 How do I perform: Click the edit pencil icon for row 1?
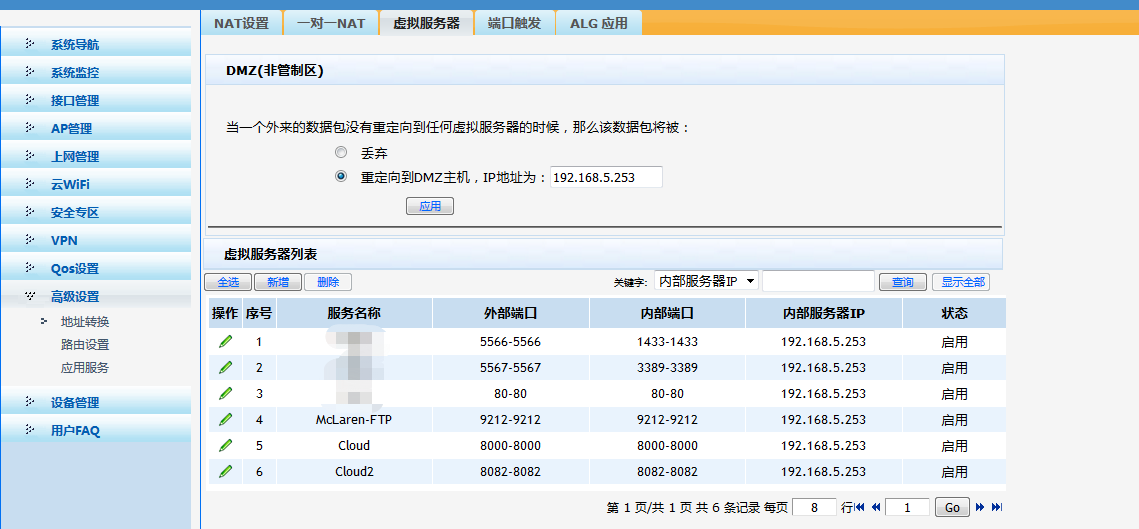click(225, 342)
